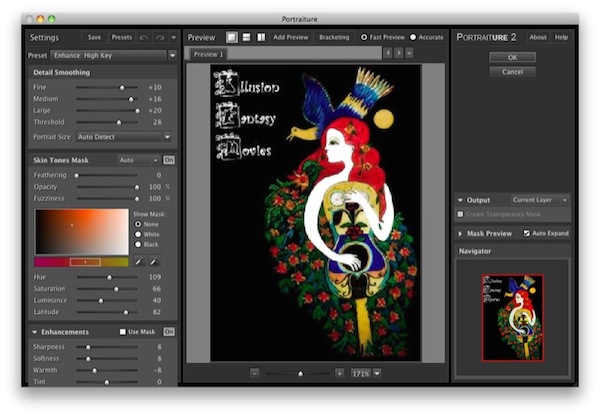Go to previous preview tab arrow
Screen dimensions: 600x416
pos(388,53)
